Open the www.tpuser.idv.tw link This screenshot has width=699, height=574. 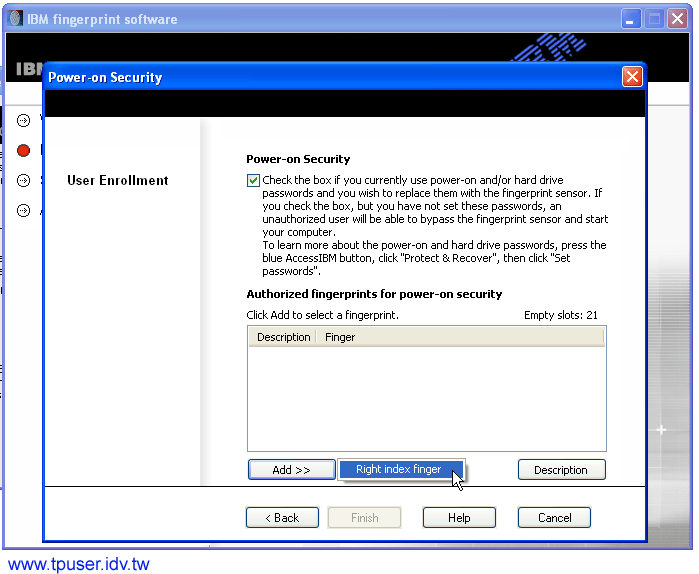click(x=79, y=564)
